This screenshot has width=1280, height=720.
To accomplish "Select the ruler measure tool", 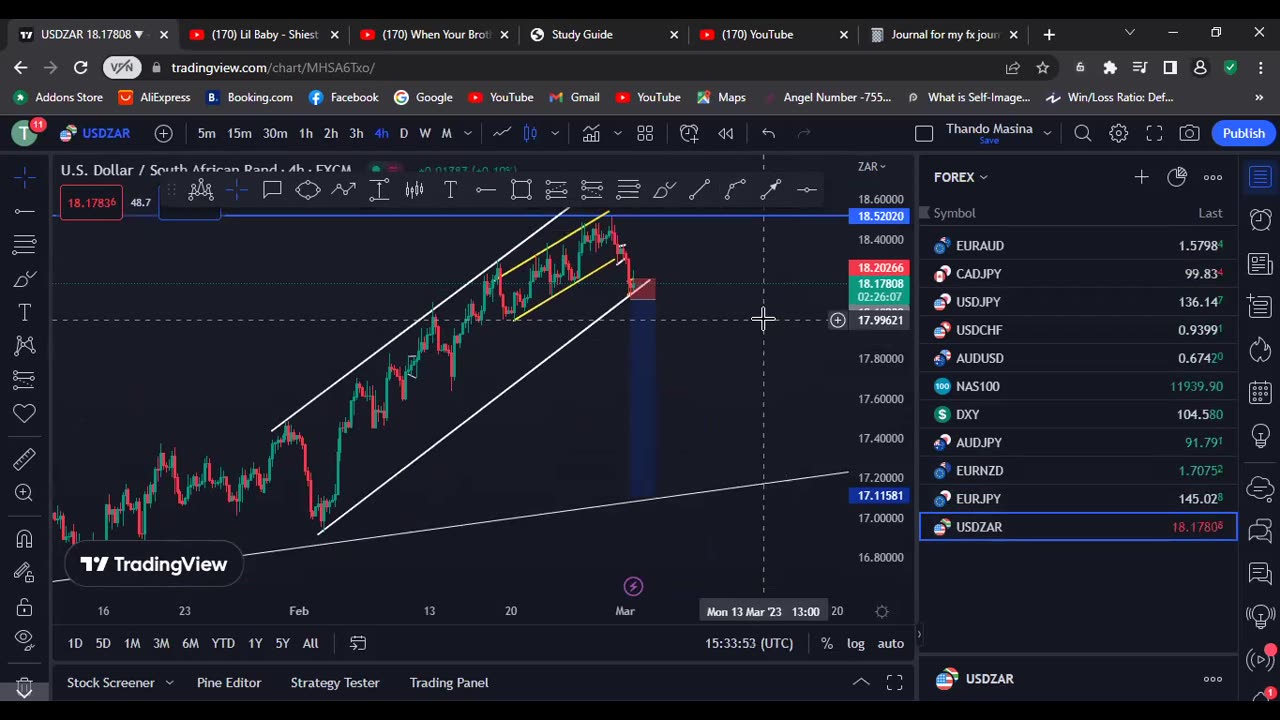I will (x=25, y=459).
